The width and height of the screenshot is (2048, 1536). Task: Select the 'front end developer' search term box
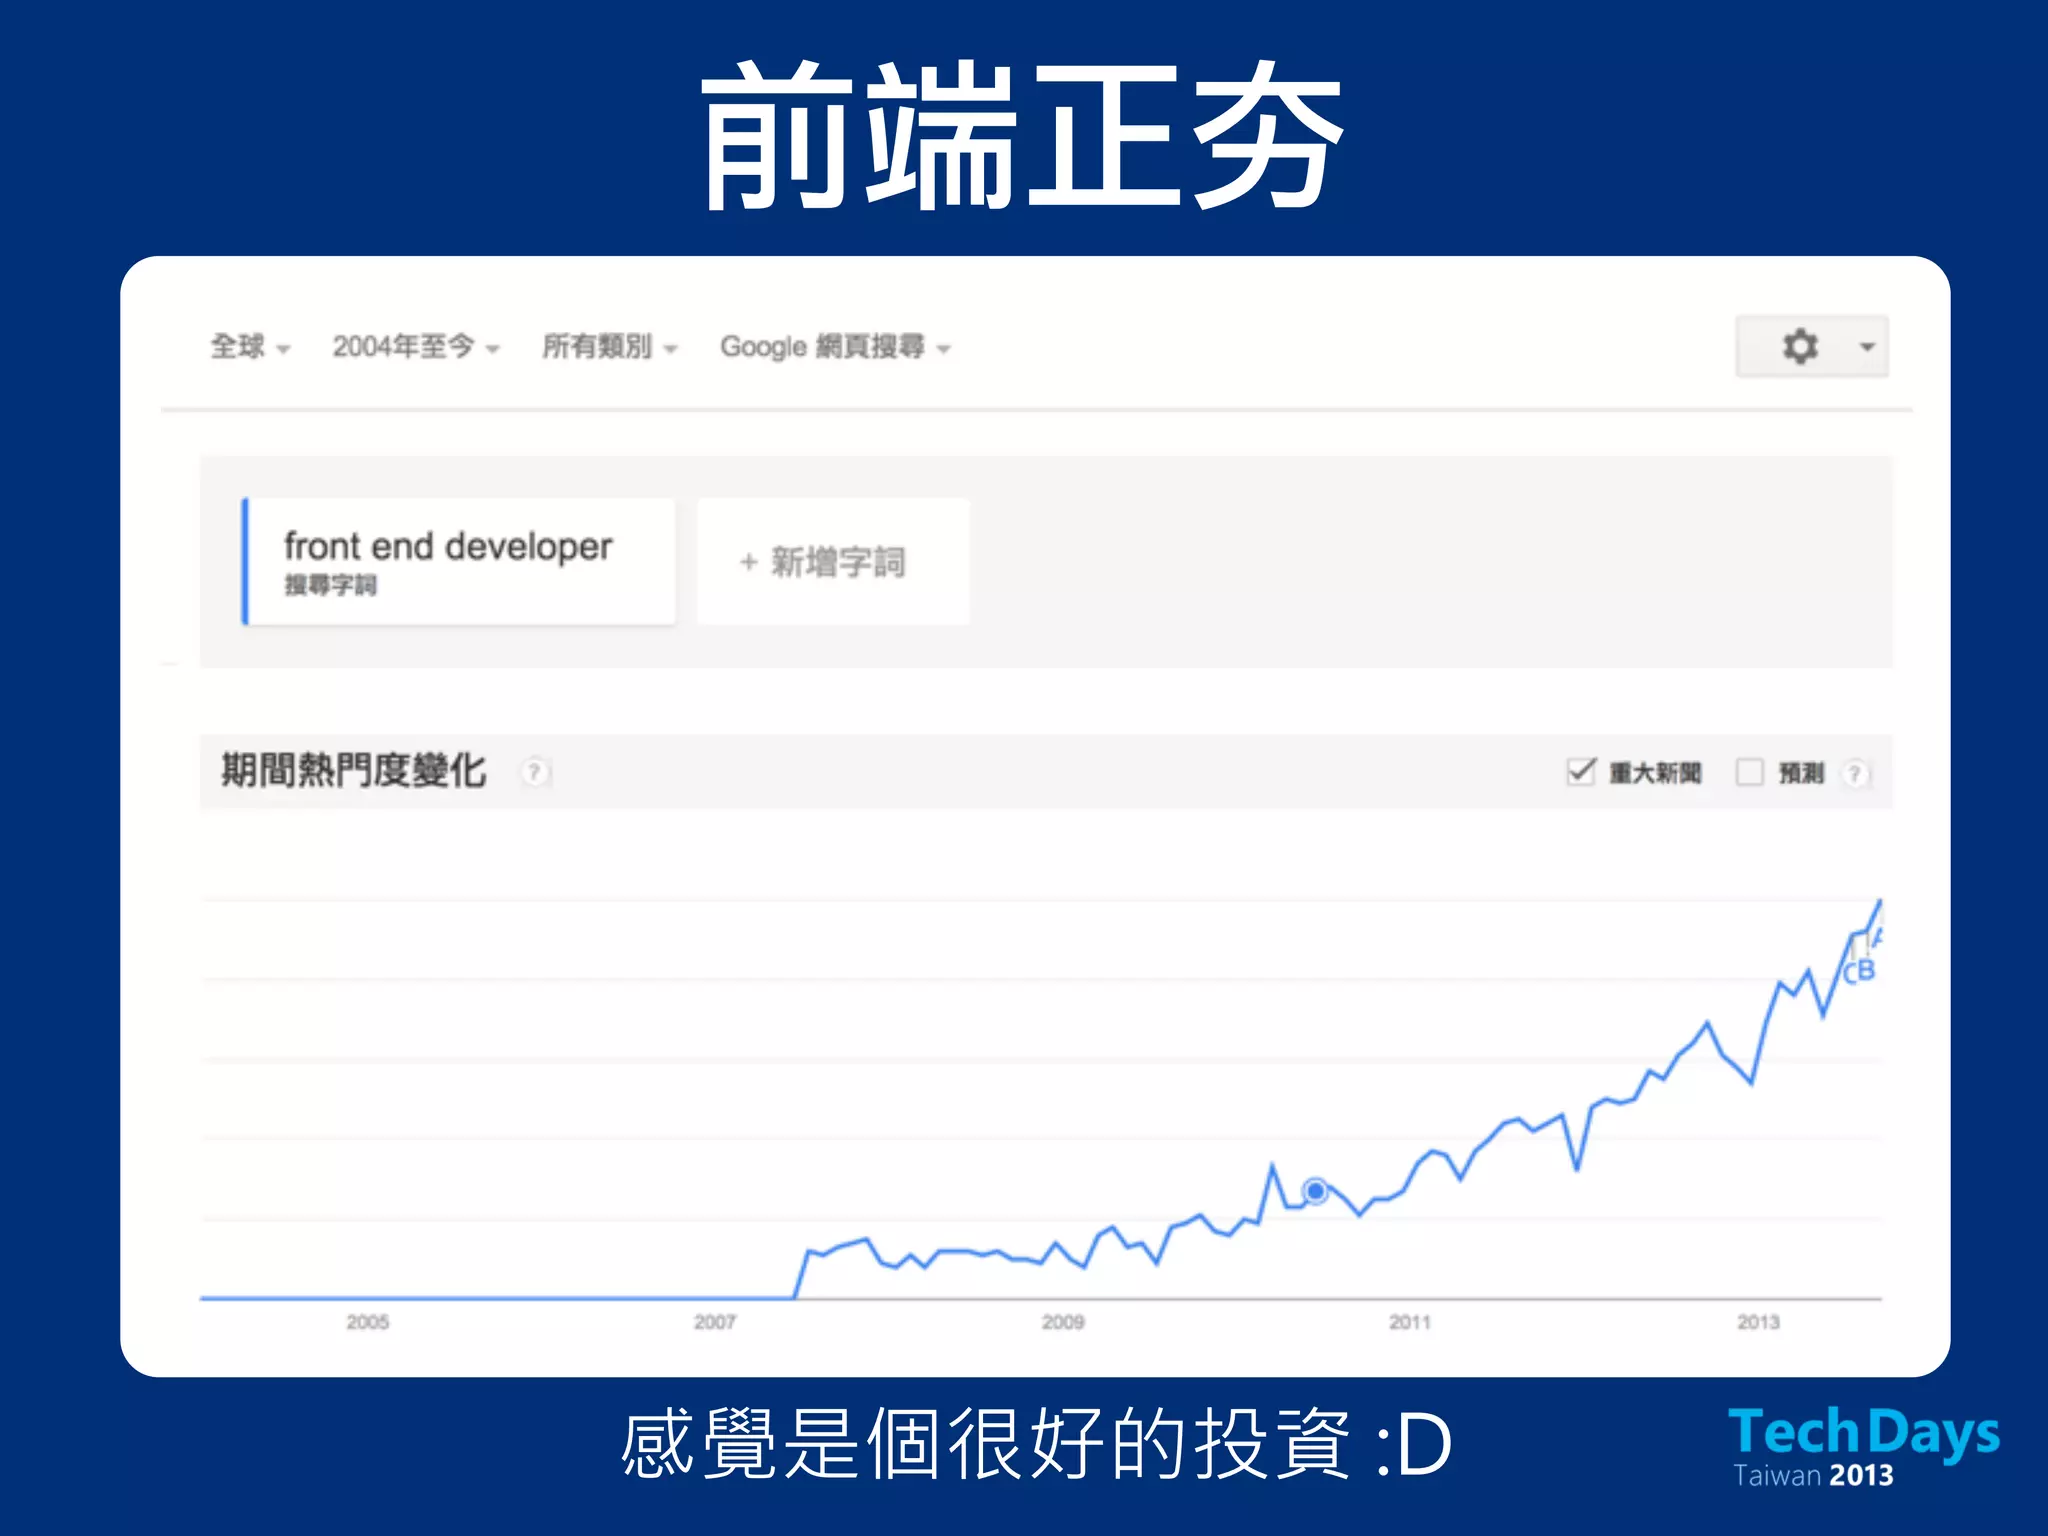(459, 561)
